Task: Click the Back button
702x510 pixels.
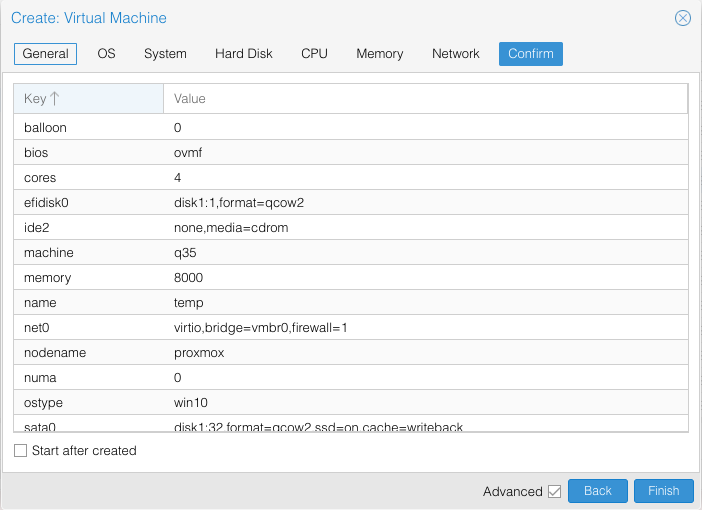Action: 598,491
